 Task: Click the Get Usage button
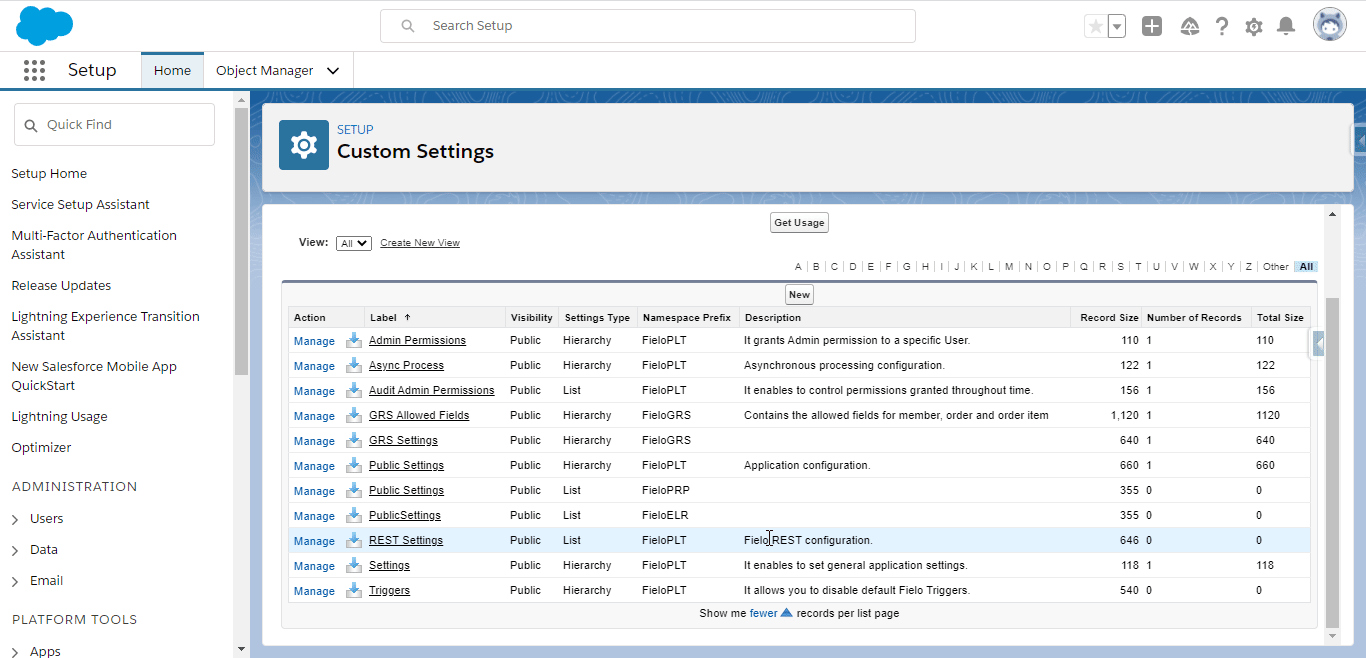(x=799, y=222)
